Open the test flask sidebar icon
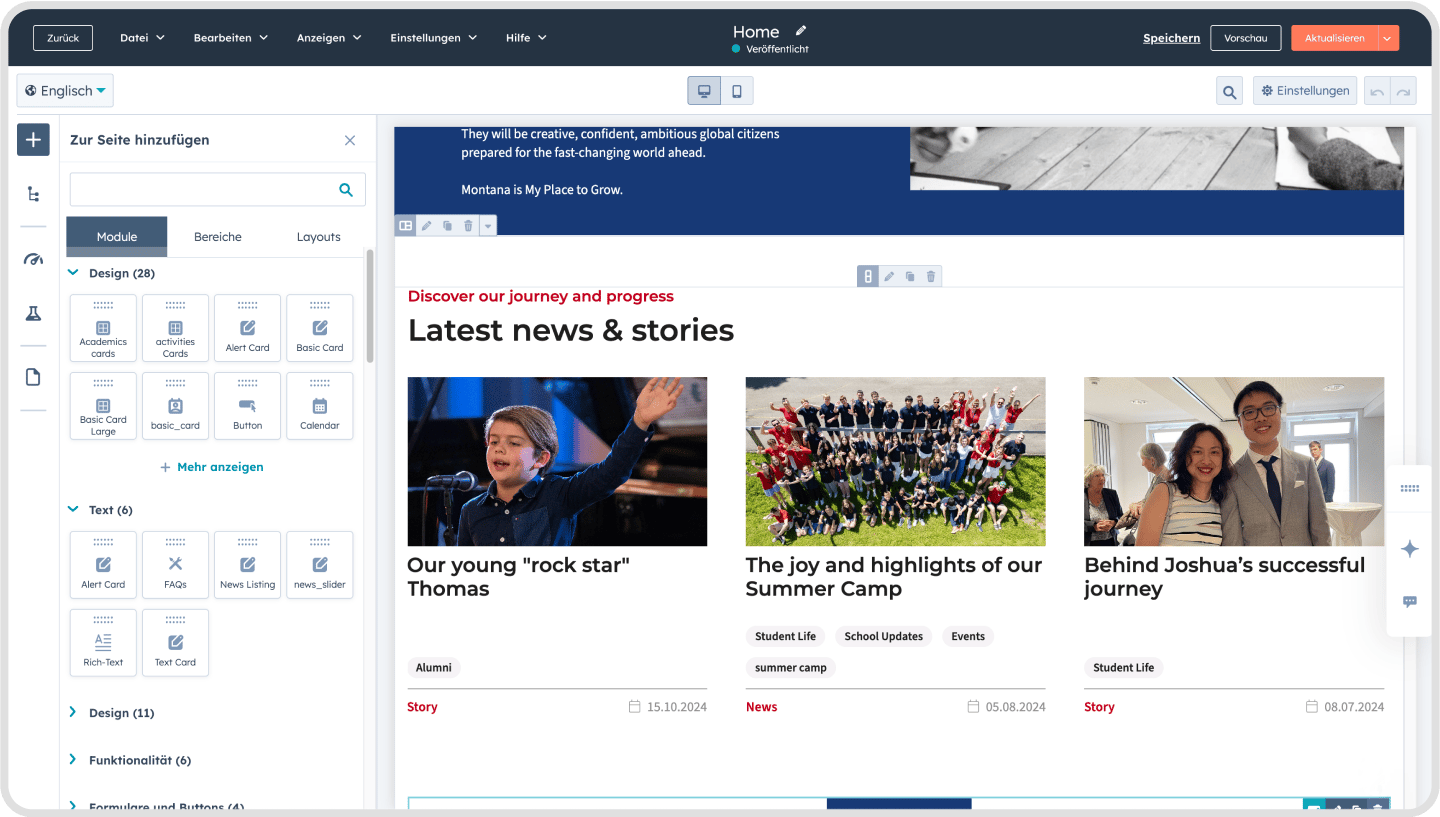 point(33,314)
